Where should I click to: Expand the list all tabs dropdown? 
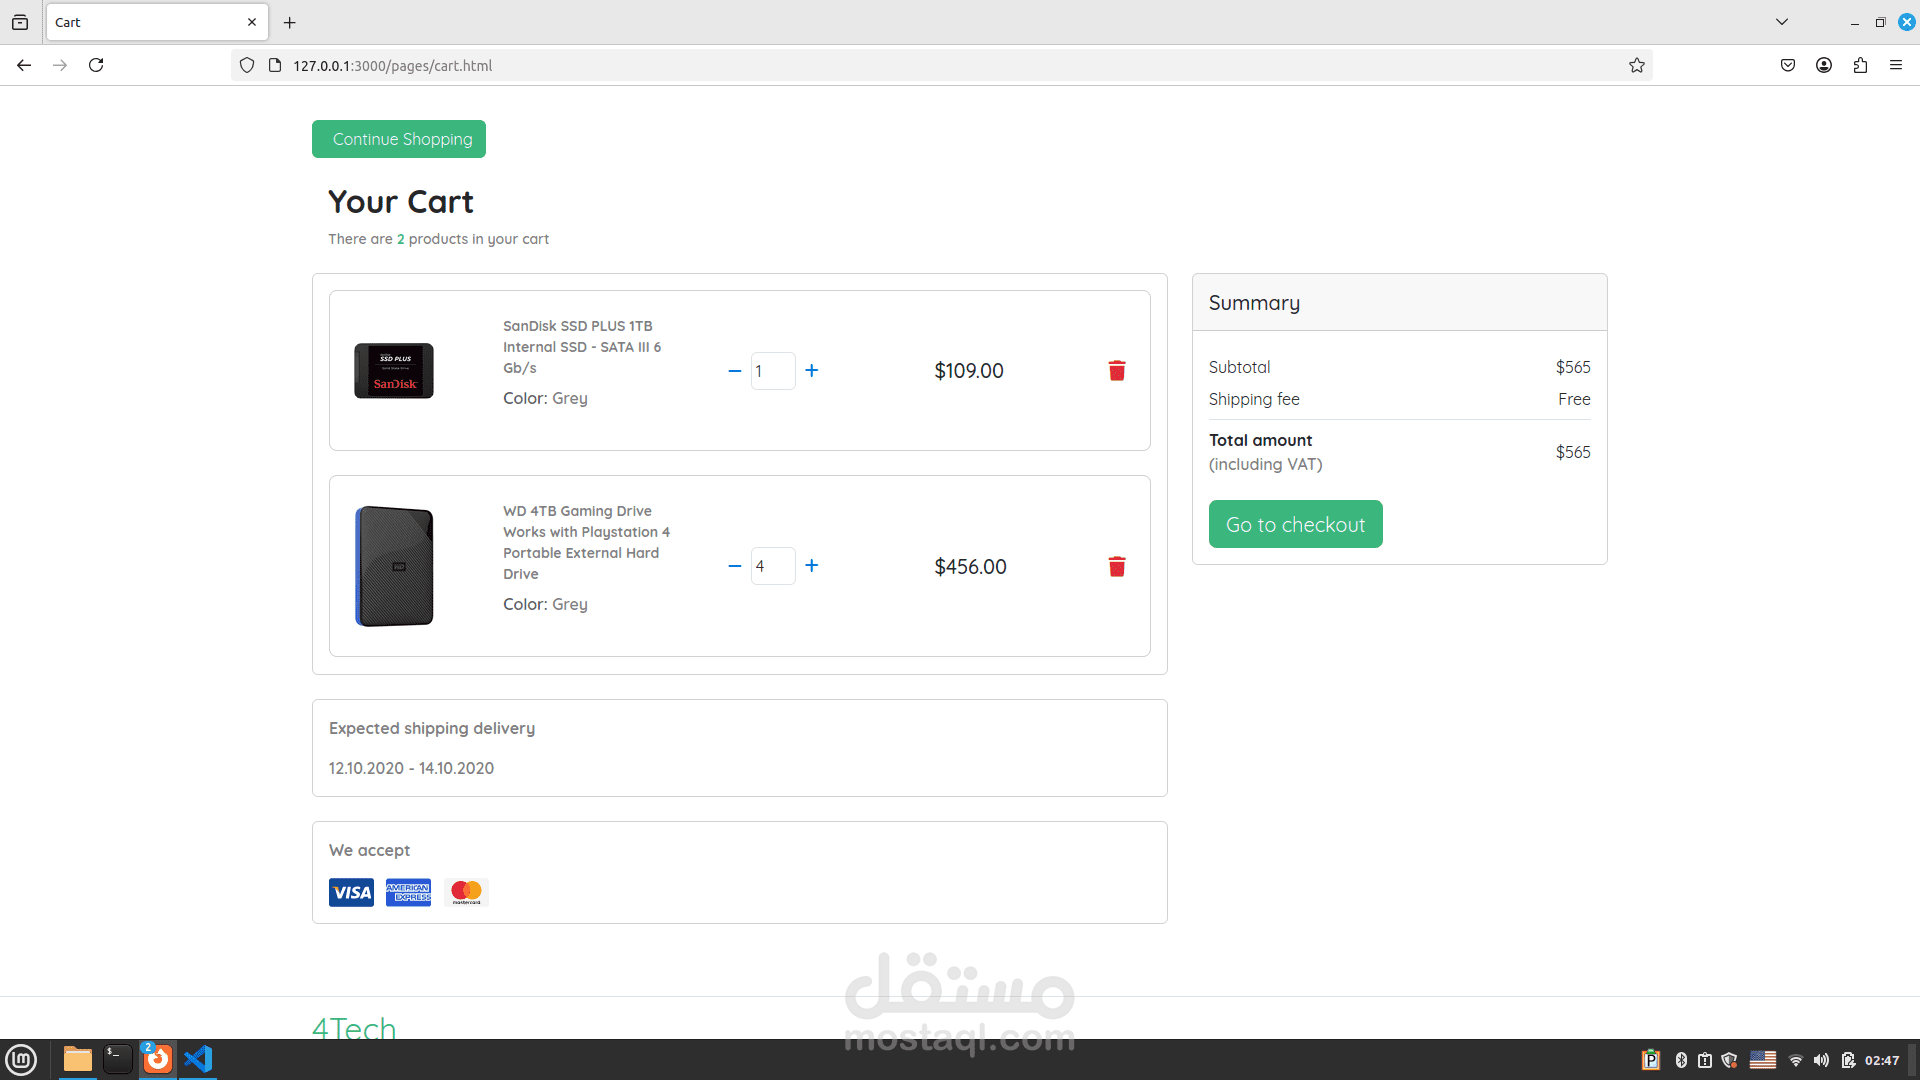pyautogui.click(x=1782, y=22)
